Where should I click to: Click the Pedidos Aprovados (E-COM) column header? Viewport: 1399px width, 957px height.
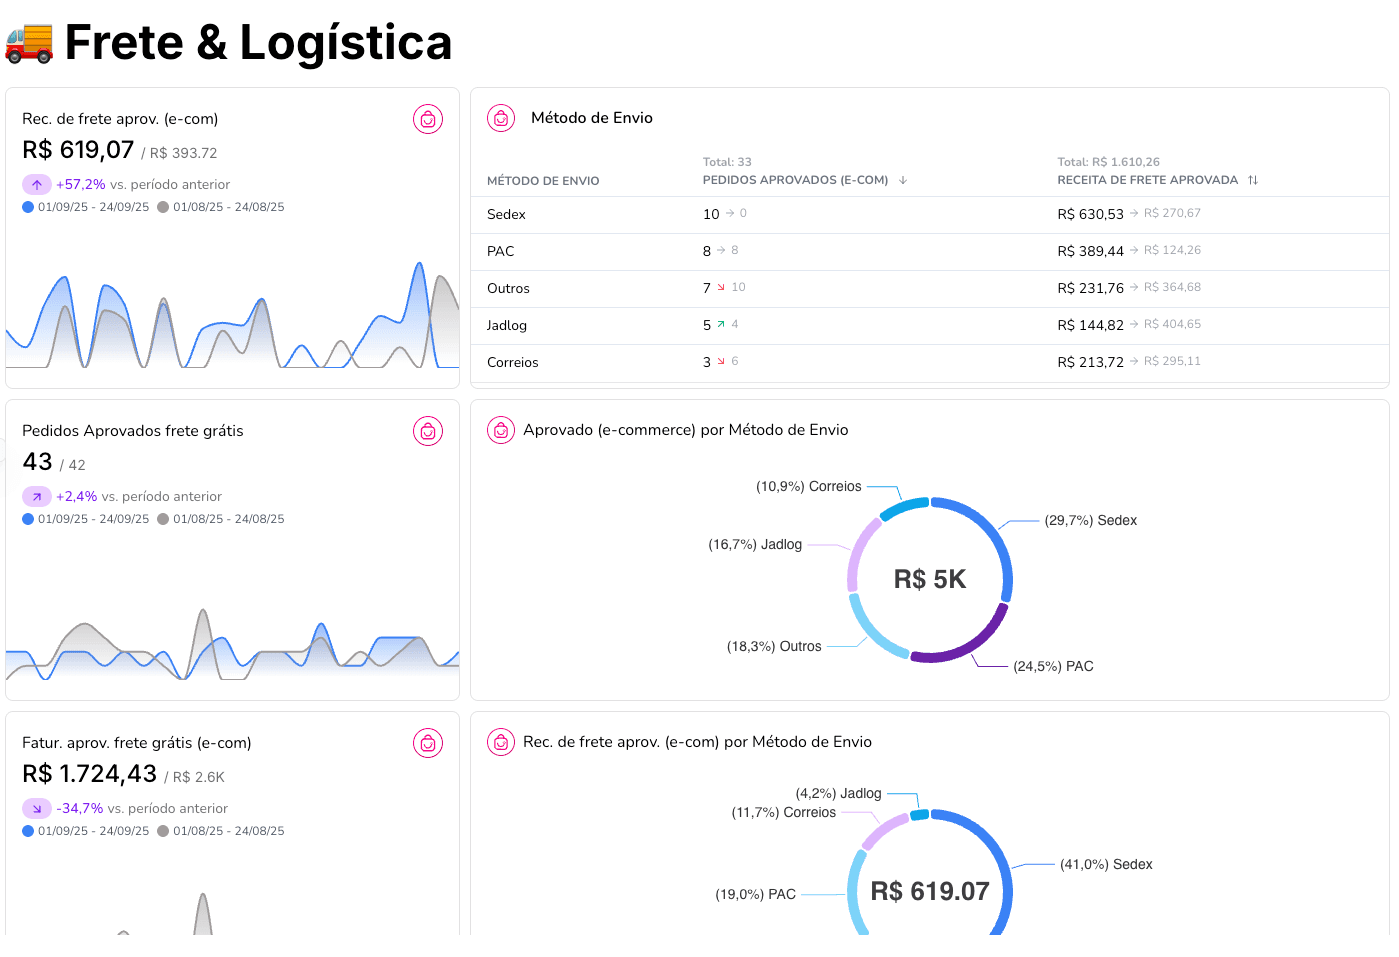tap(795, 180)
